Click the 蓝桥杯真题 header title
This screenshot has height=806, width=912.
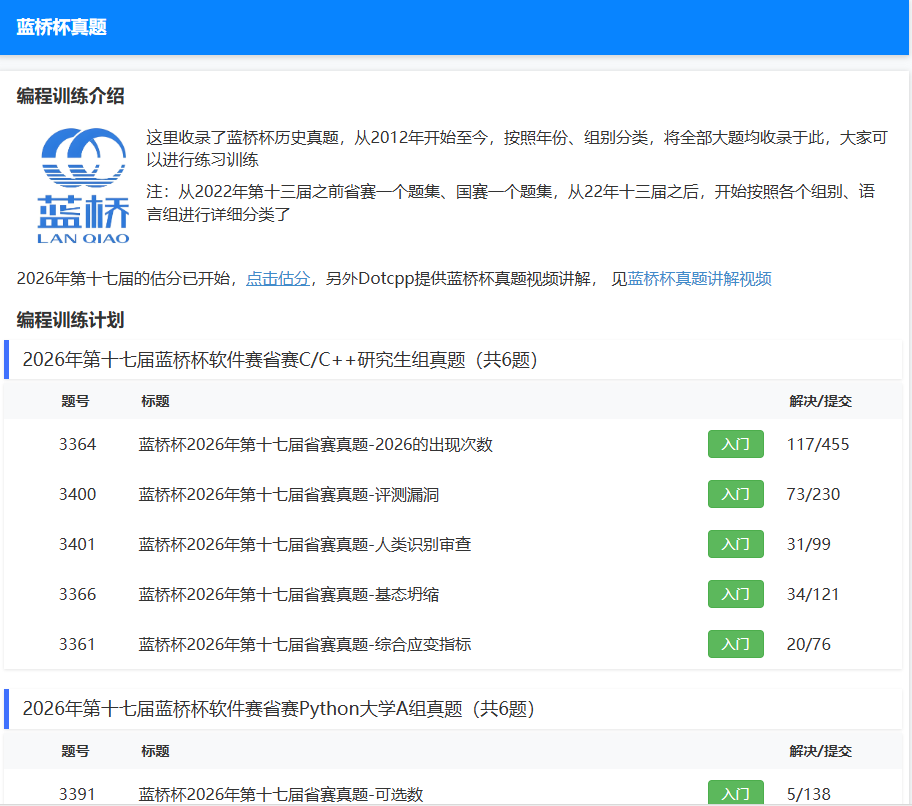coord(62,27)
